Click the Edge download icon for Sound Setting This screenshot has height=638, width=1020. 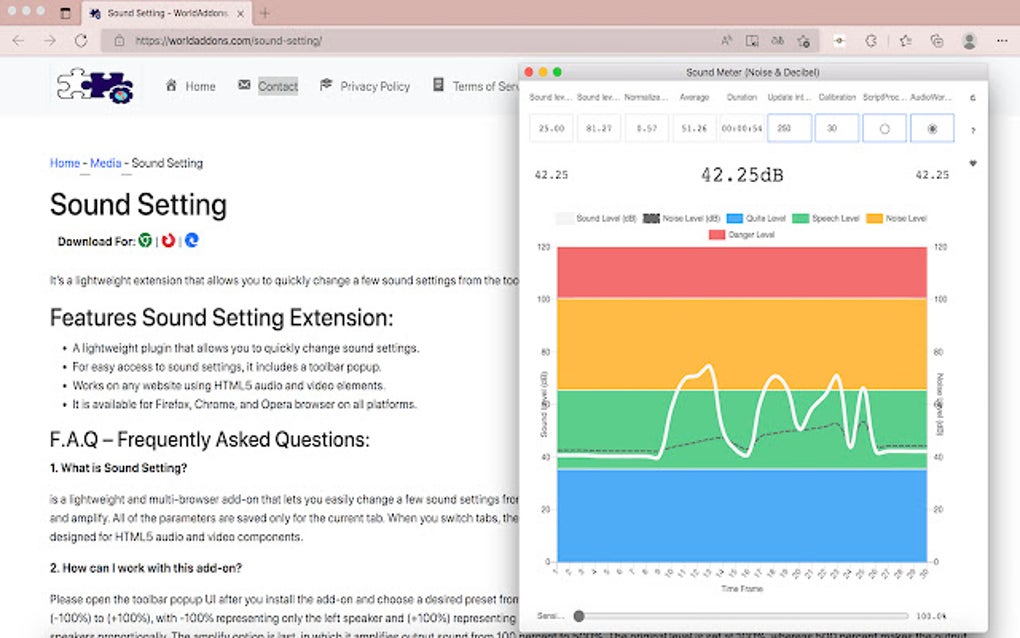[x=193, y=241]
